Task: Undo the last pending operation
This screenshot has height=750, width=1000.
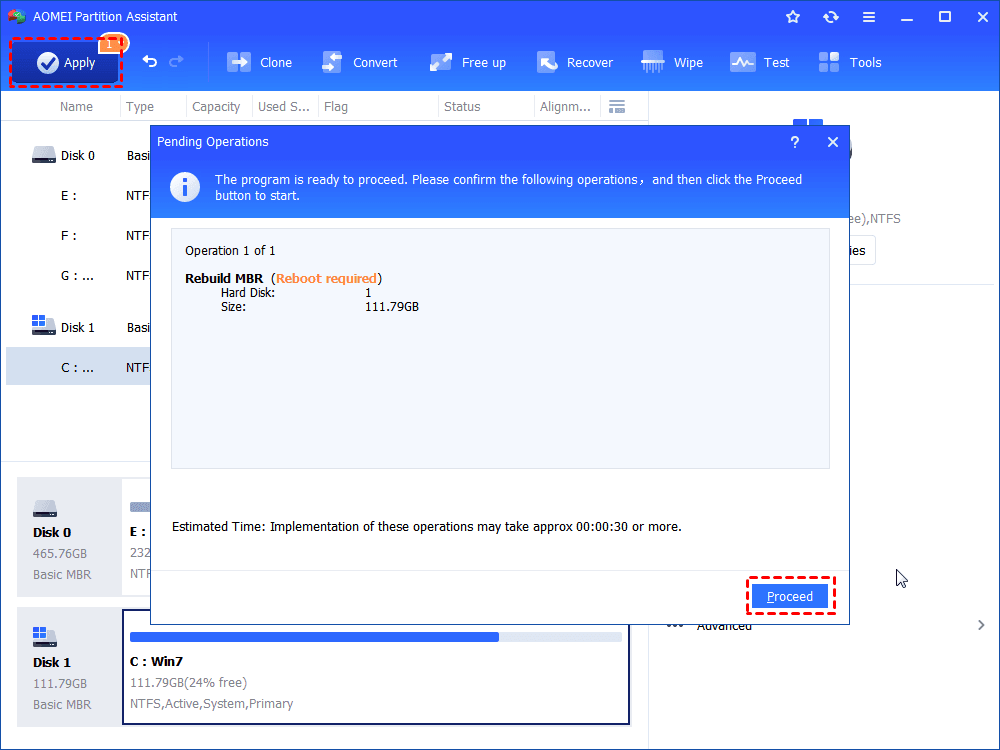Action: [x=150, y=62]
